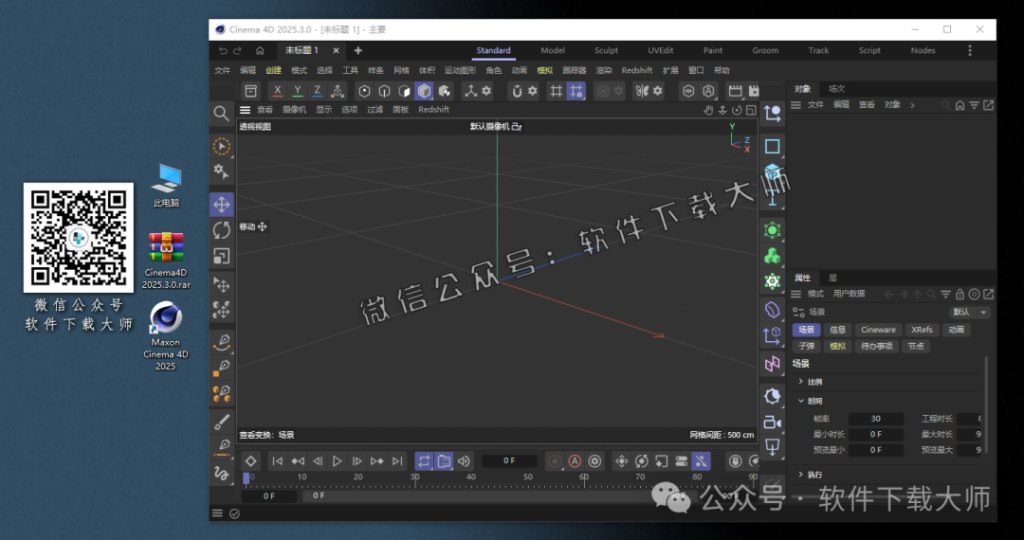Select the highlighted Model mode cube icon
This screenshot has width=1024, height=540.
pyautogui.click(x=424, y=91)
